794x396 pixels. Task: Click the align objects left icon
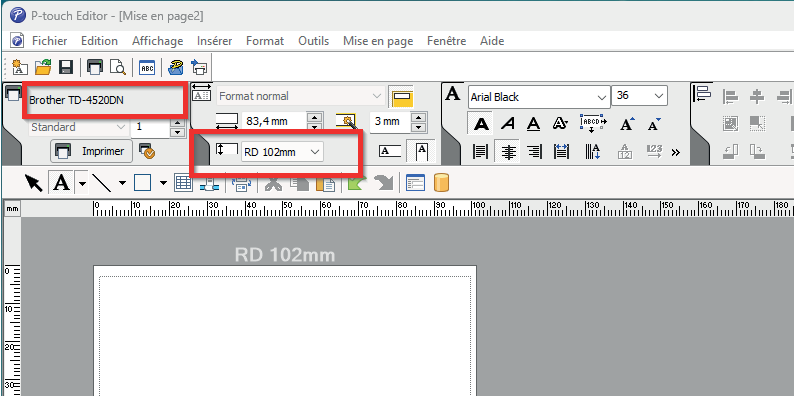pos(730,96)
